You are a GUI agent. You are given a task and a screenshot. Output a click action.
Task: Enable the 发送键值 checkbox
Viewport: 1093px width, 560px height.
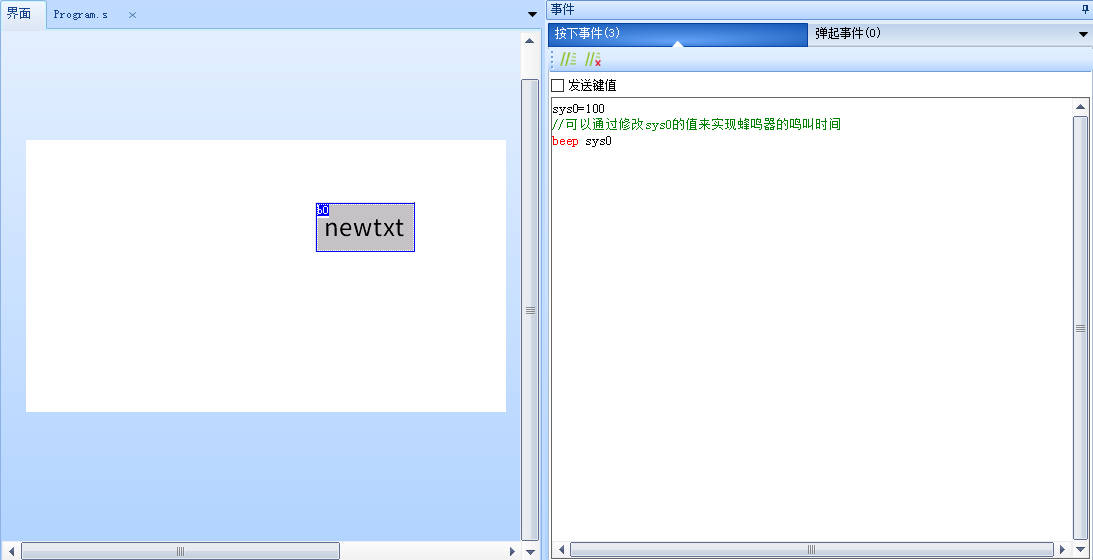coord(558,86)
